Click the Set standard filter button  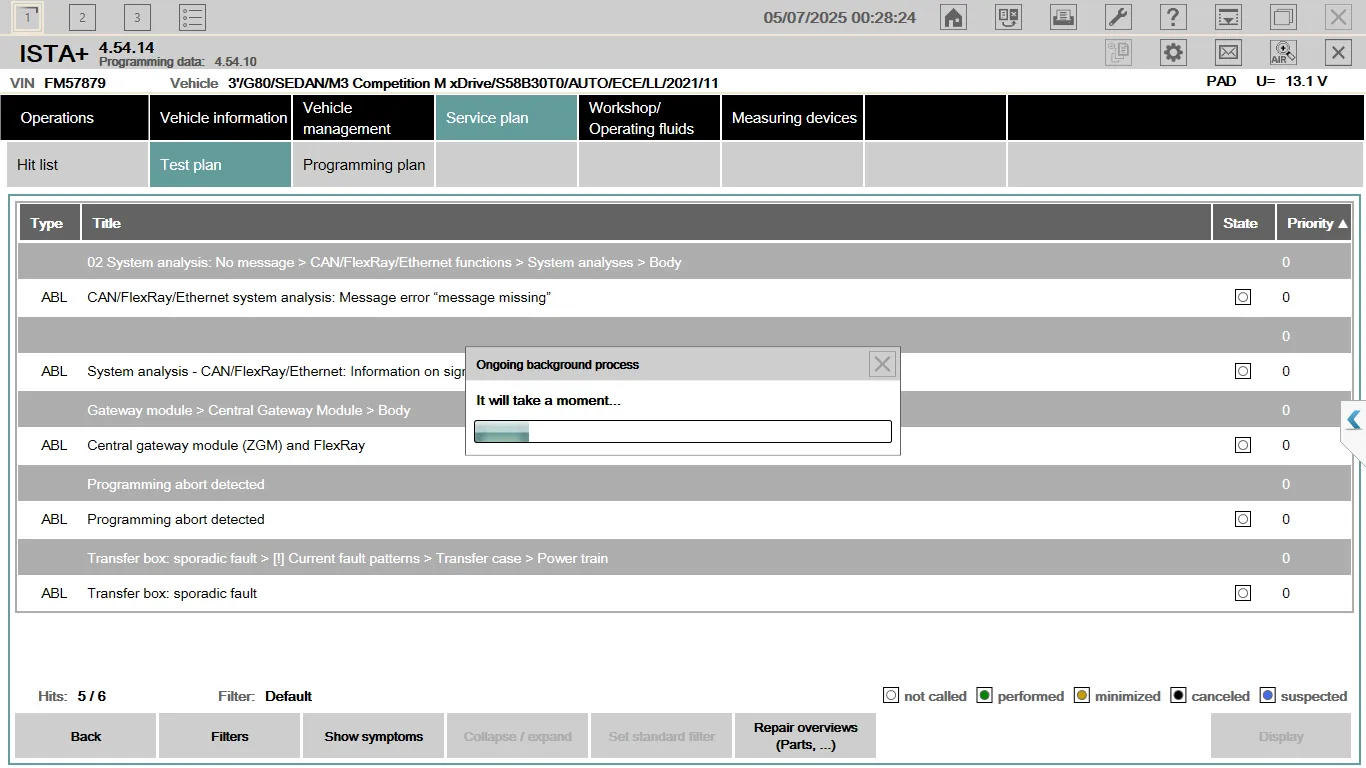pos(661,736)
